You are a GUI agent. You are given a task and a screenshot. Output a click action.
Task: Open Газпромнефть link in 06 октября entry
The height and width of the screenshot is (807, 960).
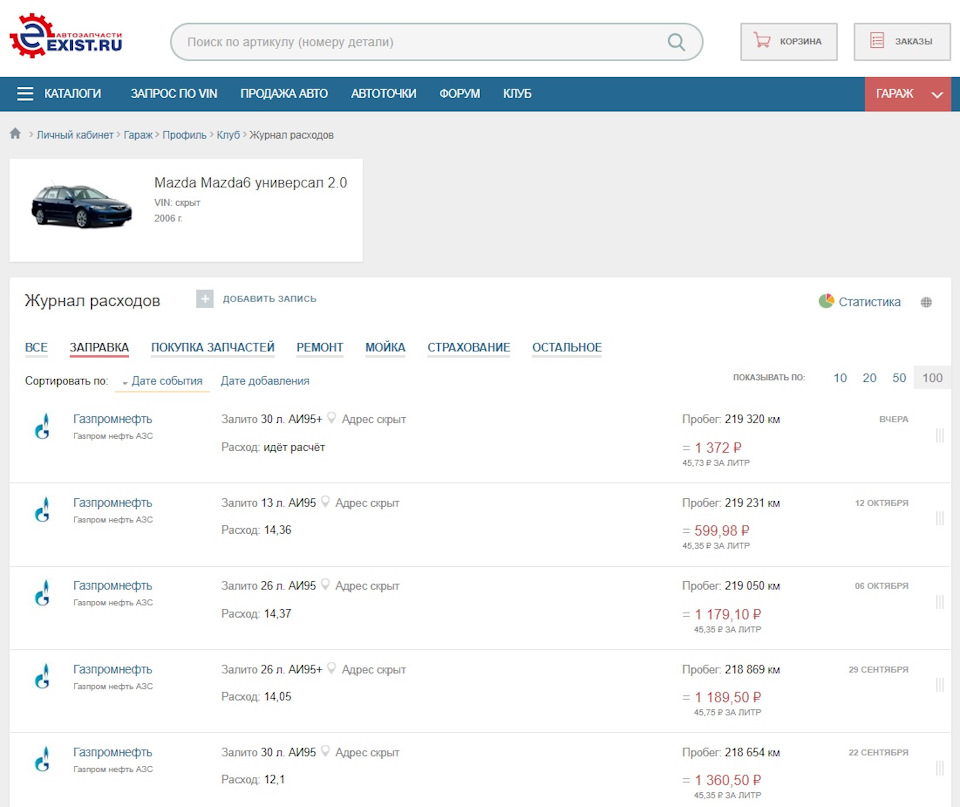(x=113, y=586)
